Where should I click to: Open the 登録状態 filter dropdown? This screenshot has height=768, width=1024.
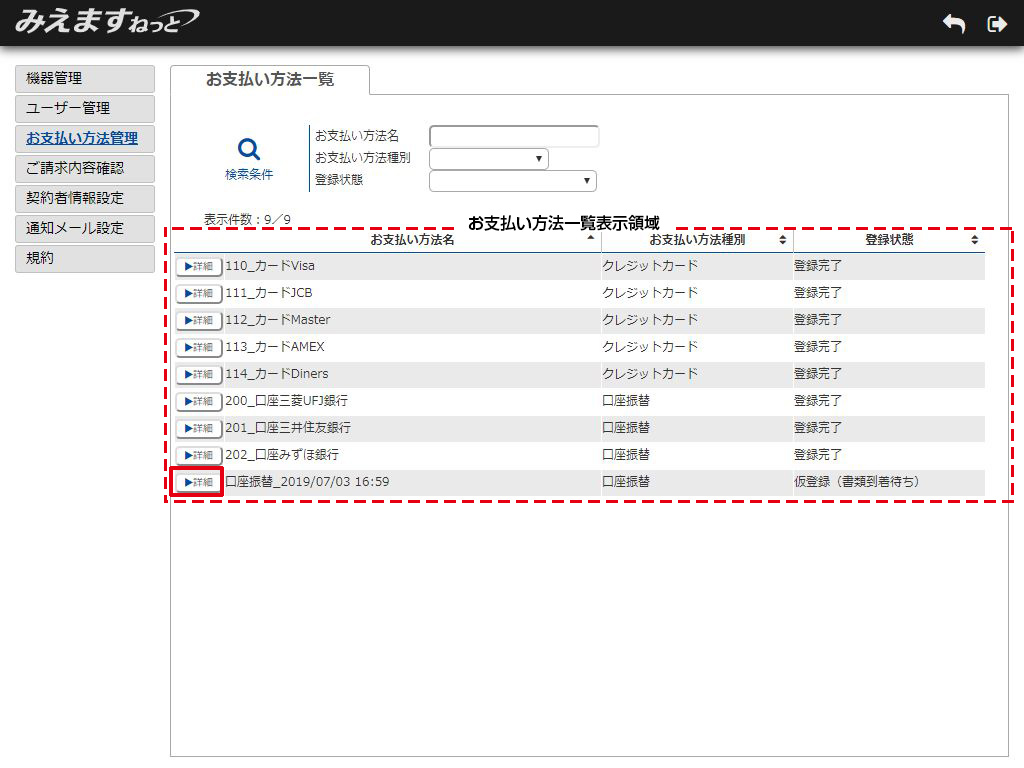(513, 180)
